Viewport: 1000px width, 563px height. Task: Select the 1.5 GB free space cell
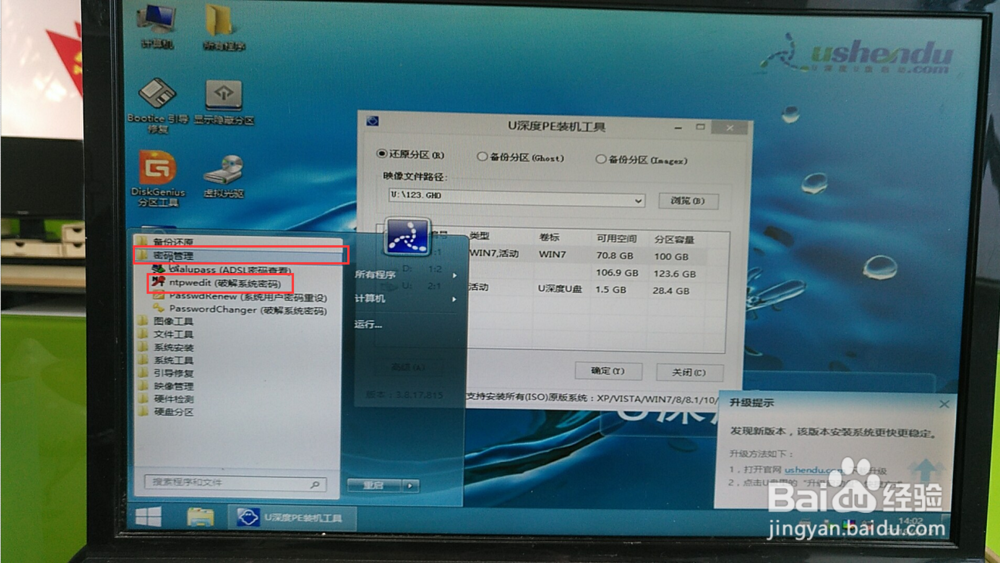(611, 289)
